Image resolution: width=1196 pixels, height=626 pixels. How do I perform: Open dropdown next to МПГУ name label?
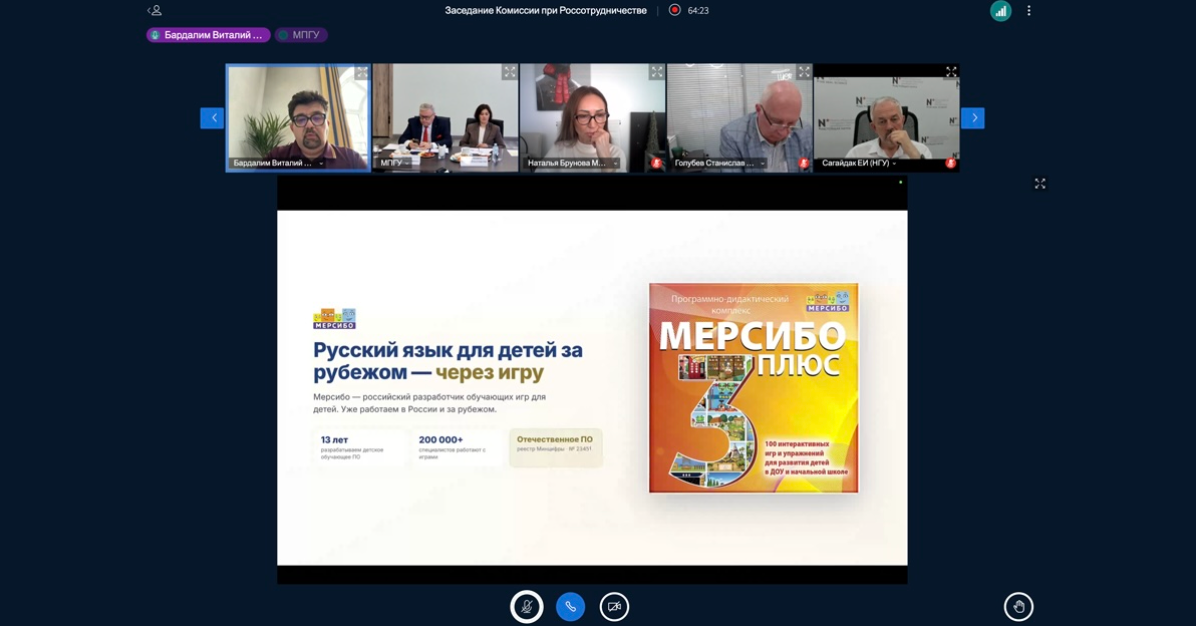(408, 163)
